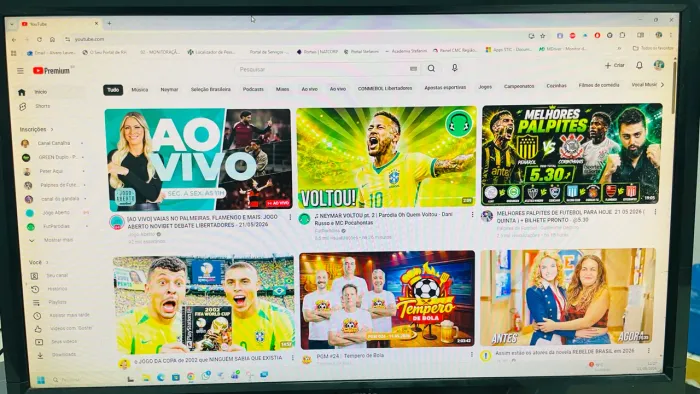This screenshot has height=394, width=700.
Task: Open WhatsApp from the taskbar
Action: 206,376
